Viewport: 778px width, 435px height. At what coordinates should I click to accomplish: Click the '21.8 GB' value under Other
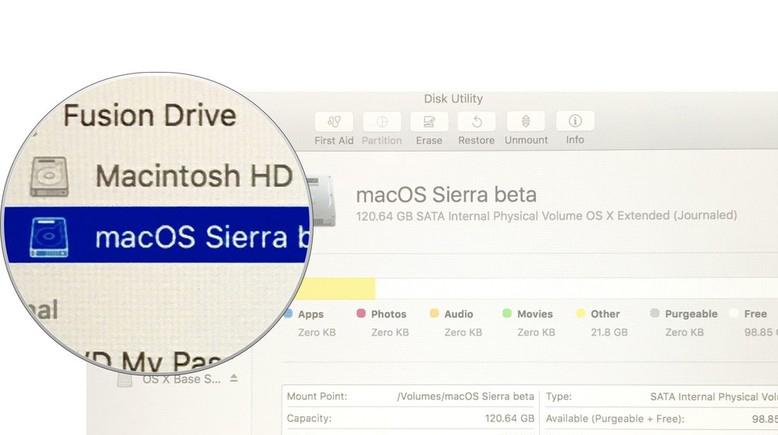pos(609,332)
